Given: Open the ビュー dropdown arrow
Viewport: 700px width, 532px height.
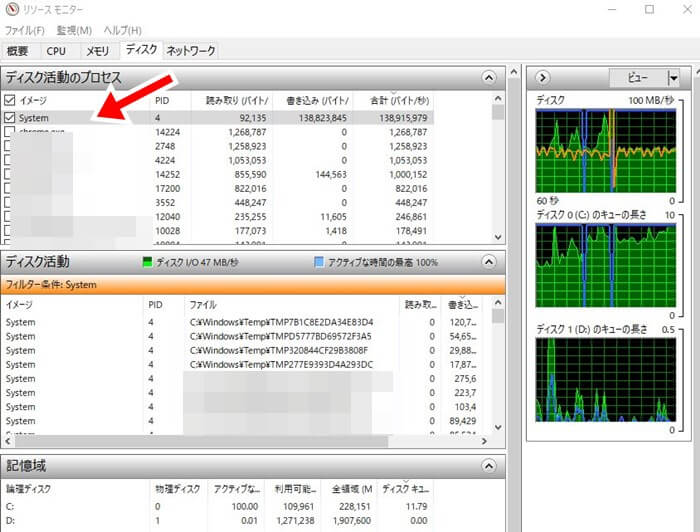Looking at the screenshot, I should click(x=673, y=78).
